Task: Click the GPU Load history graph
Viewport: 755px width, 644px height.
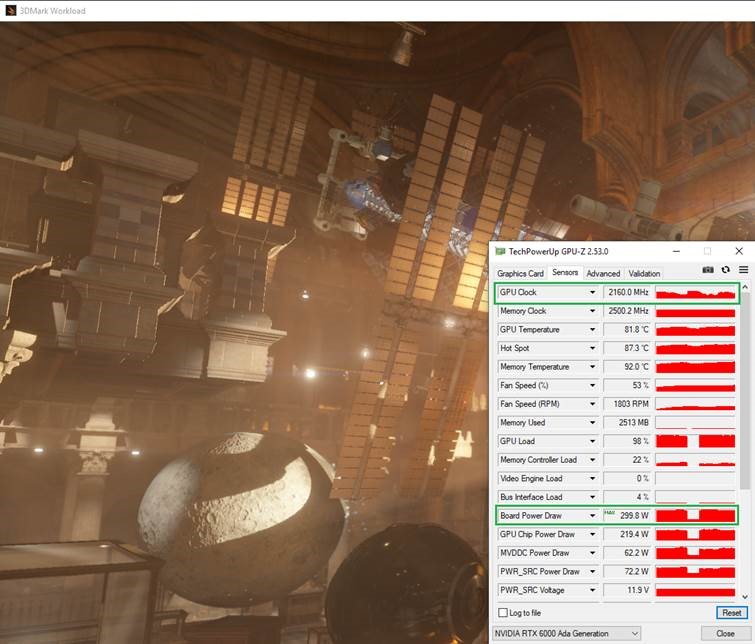Action: [695, 441]
